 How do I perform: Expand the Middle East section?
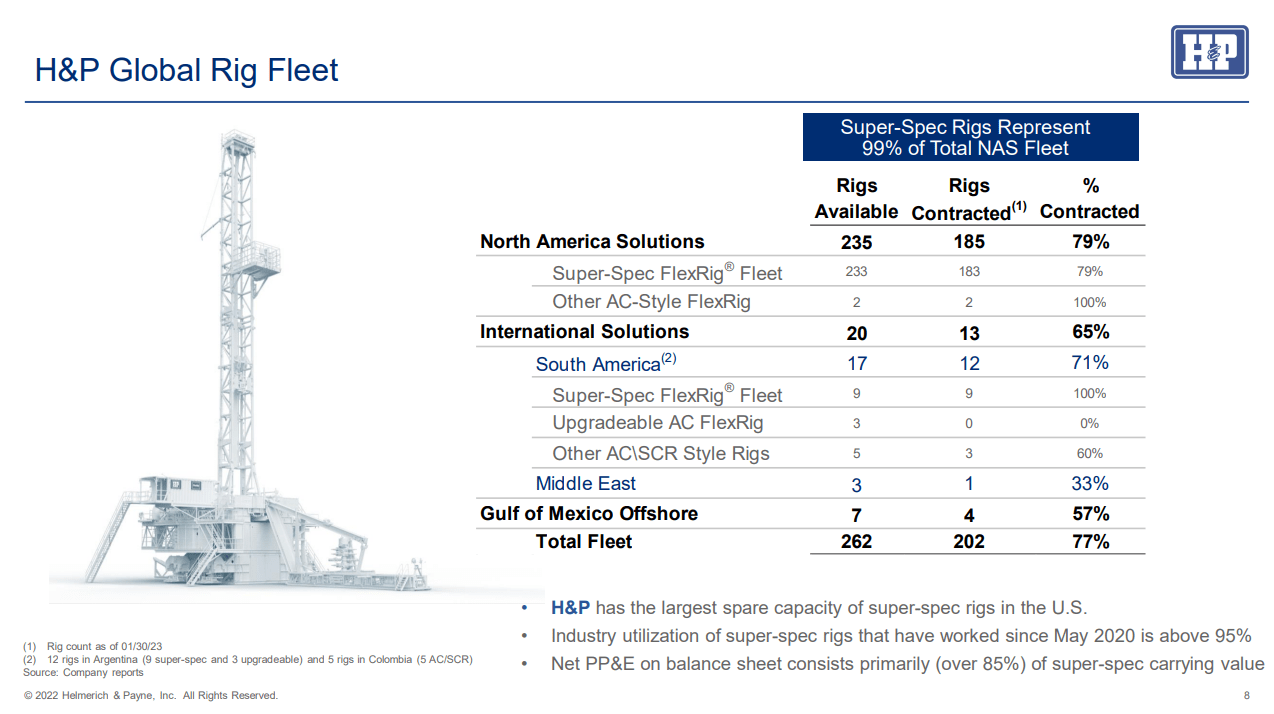coord(586,483)
